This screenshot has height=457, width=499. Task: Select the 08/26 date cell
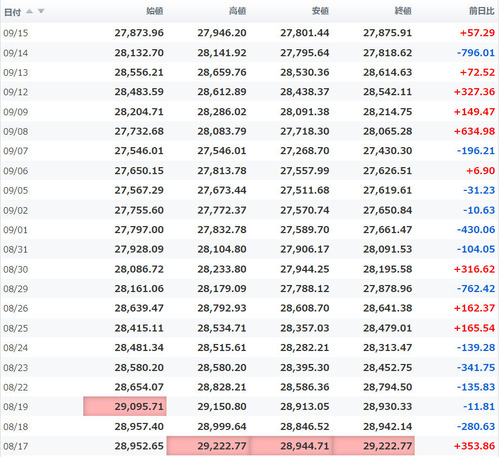16,309
